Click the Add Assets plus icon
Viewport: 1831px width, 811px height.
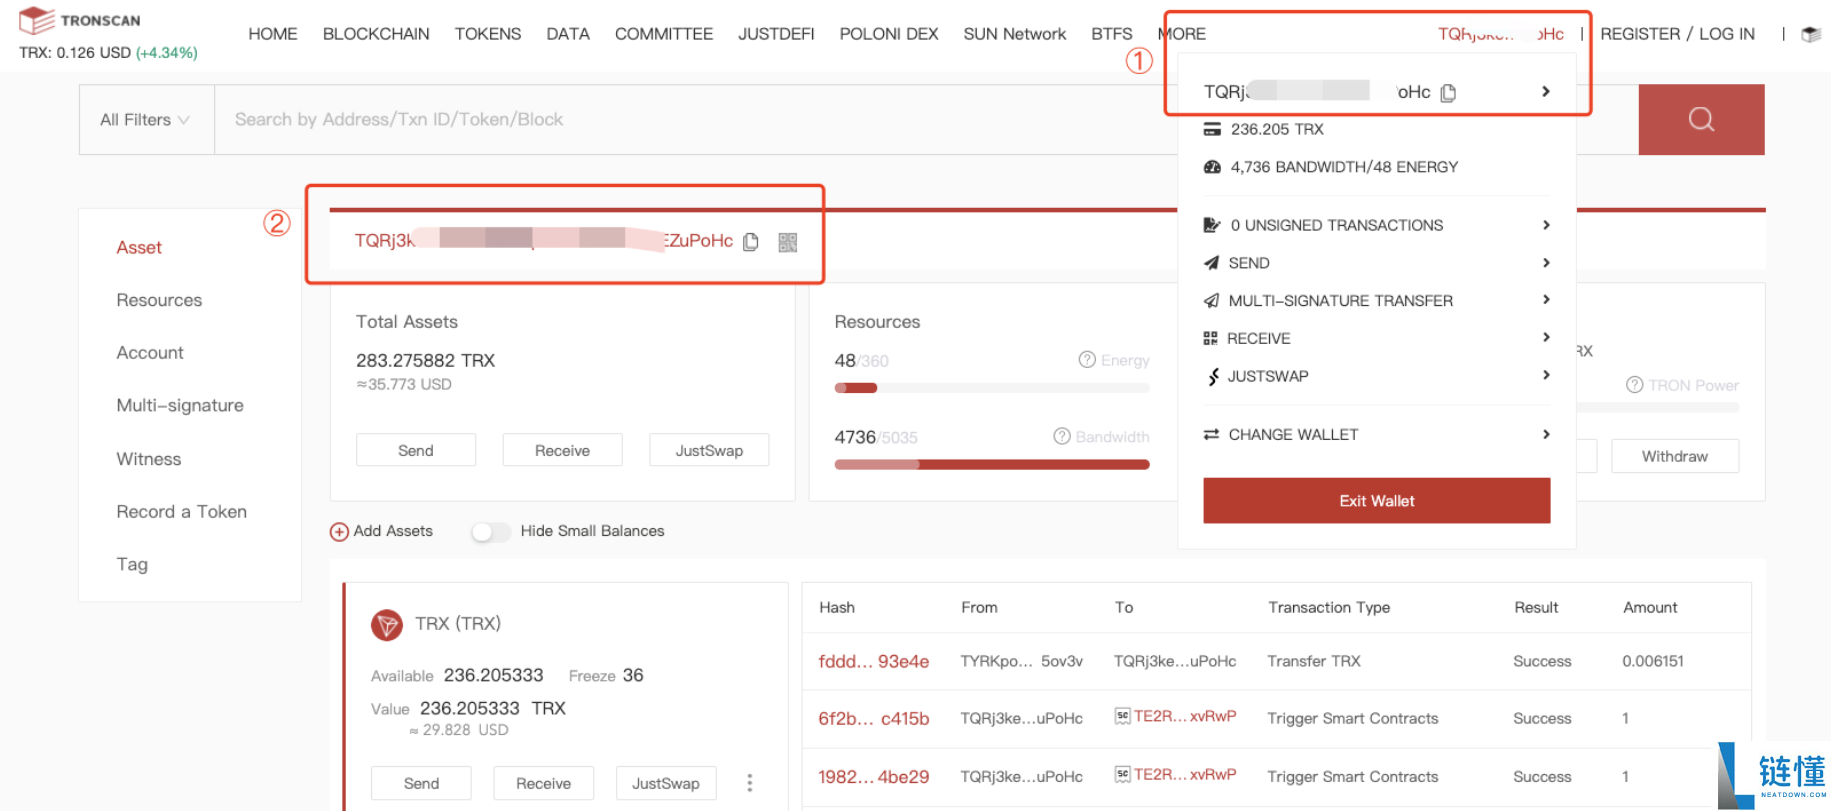339,532
